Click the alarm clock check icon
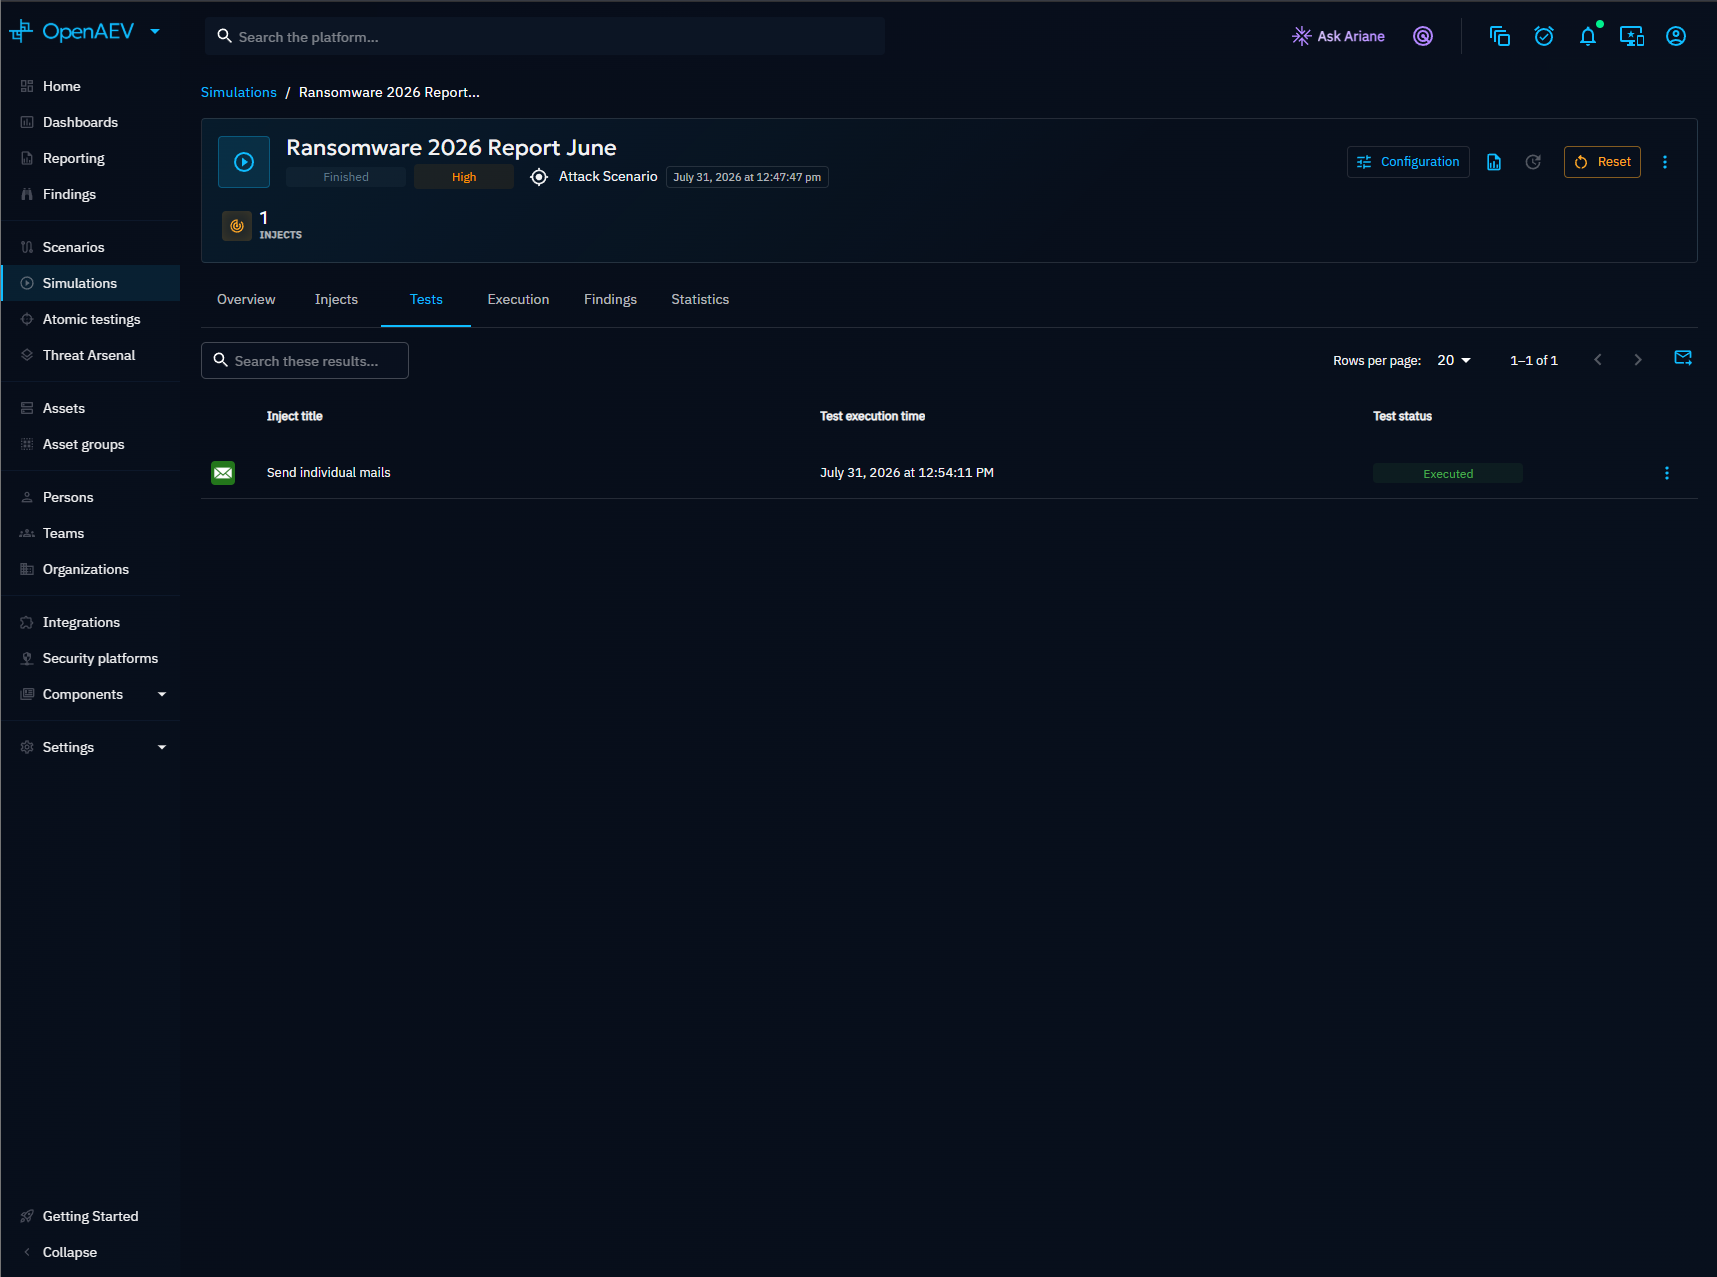 click(x=1544, y=36)
